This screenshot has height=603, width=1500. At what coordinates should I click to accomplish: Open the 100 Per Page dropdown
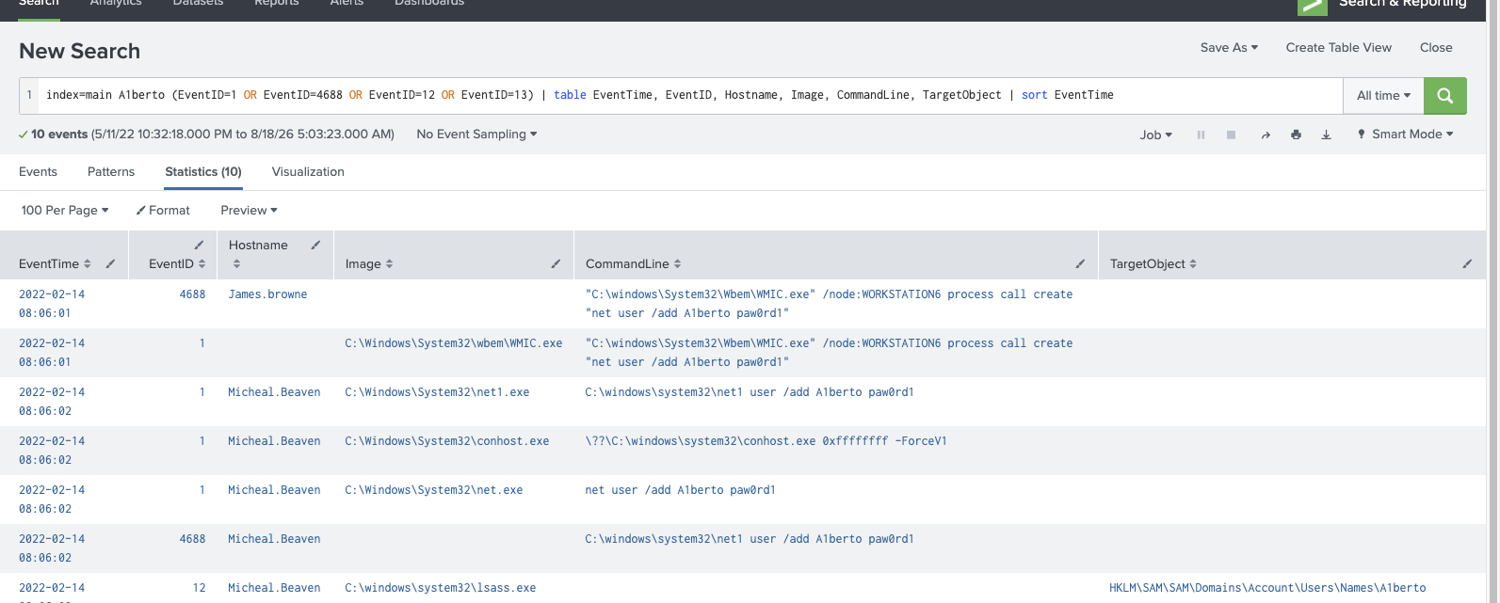tap(65, 210)
